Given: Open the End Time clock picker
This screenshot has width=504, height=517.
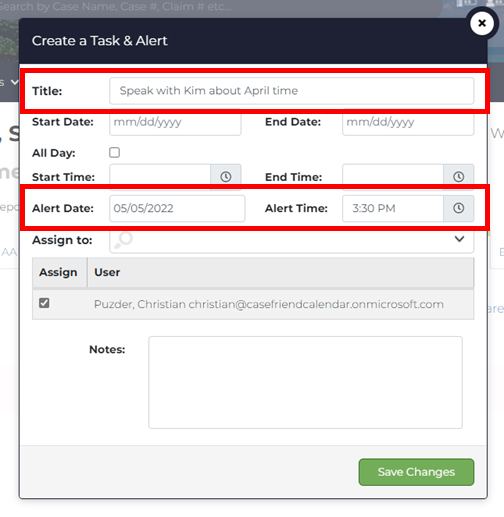Looking at the screenshot, I should pyautogui.click(x=458, y=177).
